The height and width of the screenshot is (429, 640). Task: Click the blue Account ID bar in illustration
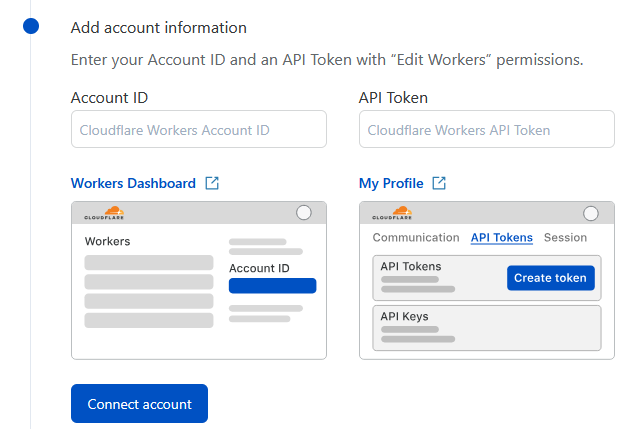[272, 286]
